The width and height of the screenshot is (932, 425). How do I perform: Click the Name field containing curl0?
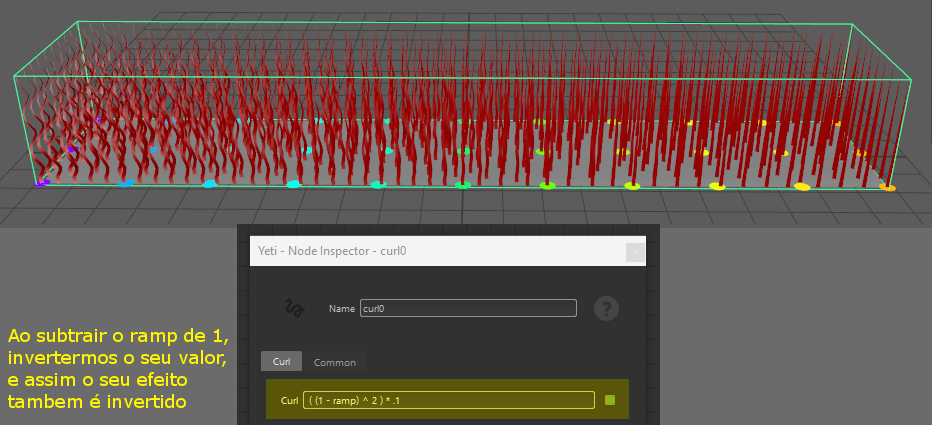click(x=468, y=309)
